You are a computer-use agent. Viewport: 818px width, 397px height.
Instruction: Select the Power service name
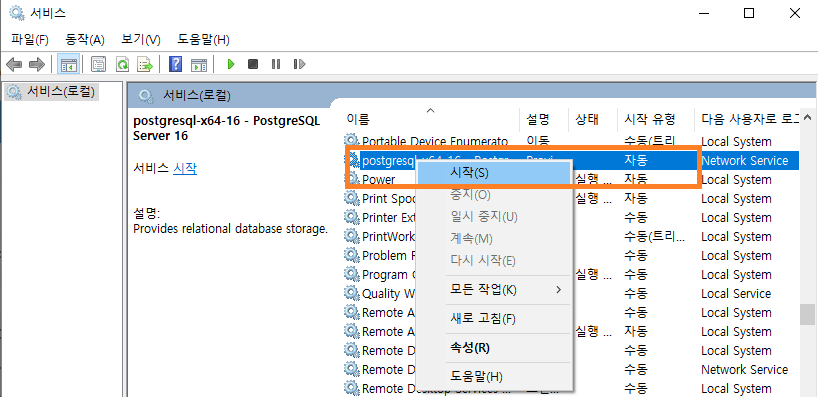(x=379, y=179)
